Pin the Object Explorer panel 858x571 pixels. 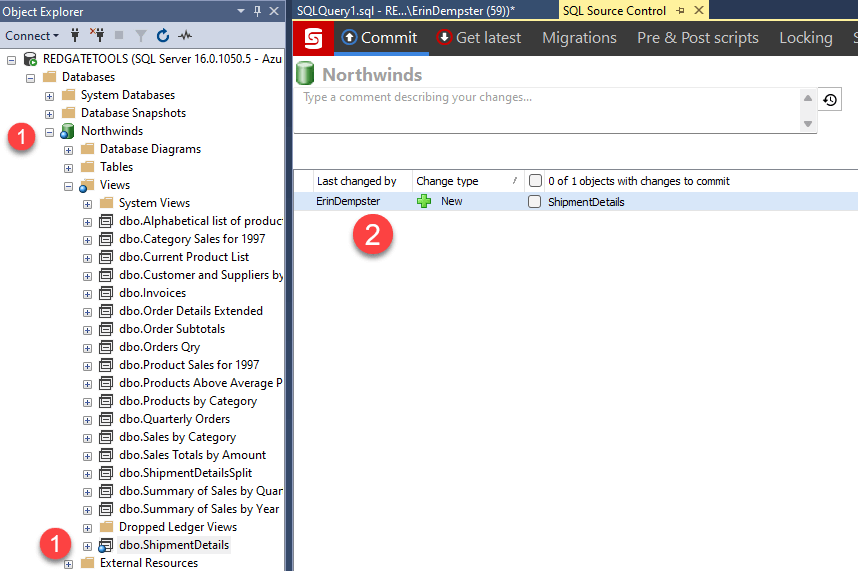click(257, 11)
